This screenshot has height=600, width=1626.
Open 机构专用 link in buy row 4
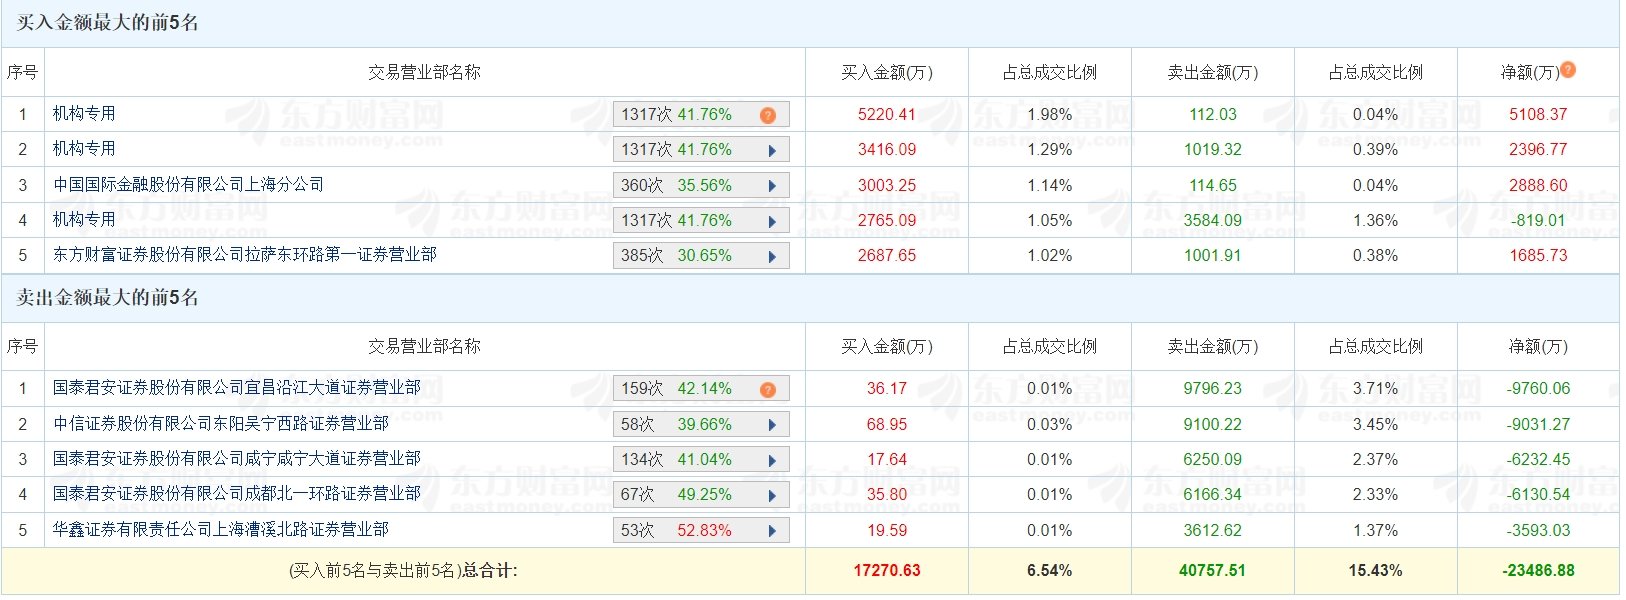point(84,220)
